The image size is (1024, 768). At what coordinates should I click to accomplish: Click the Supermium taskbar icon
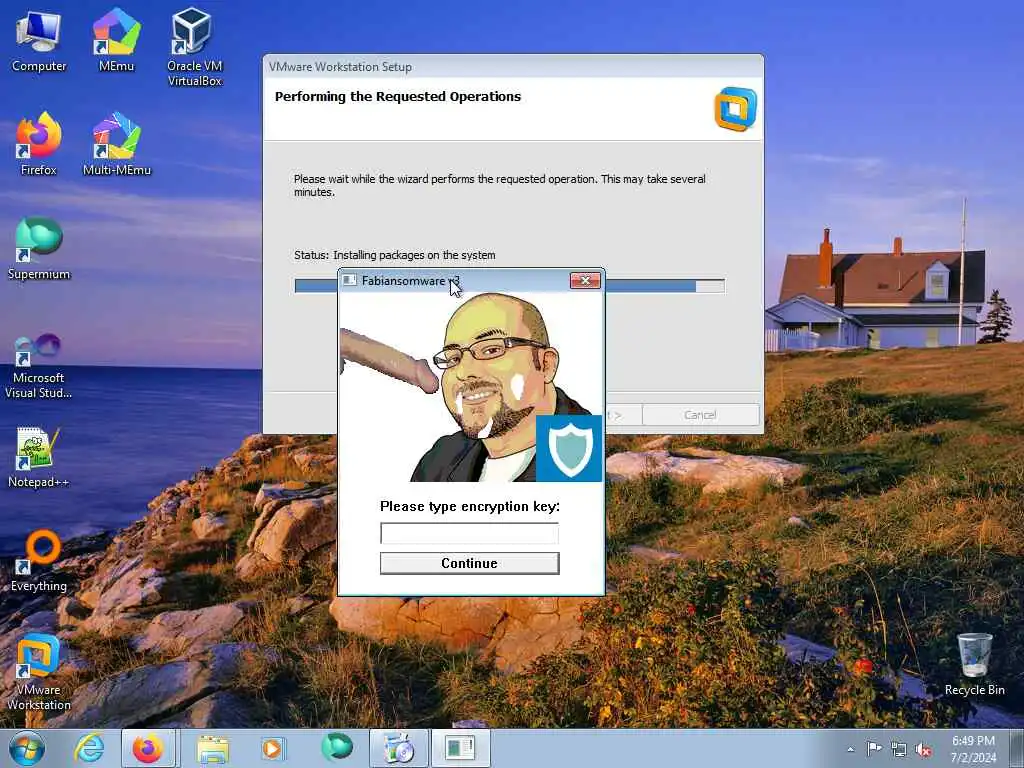(x=336, y=748)
